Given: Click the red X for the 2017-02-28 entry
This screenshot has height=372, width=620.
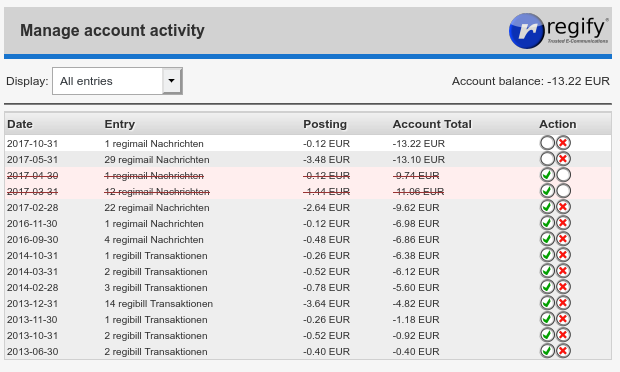Looking at the screenshot, I should (563, 207).
